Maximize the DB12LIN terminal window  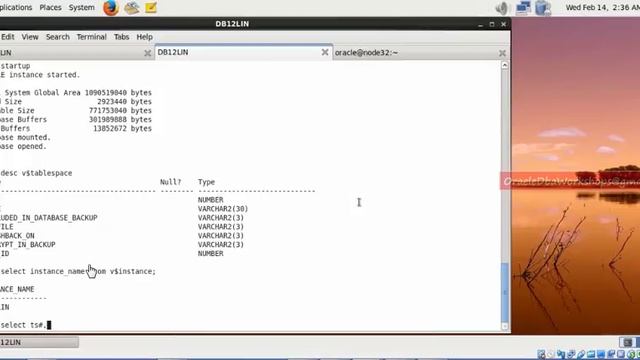click(492, 24)
